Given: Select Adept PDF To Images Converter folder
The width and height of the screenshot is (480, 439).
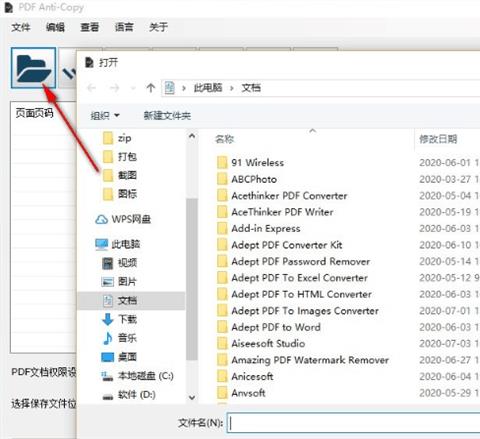Looking at the screenshot, I should point(298,311).
